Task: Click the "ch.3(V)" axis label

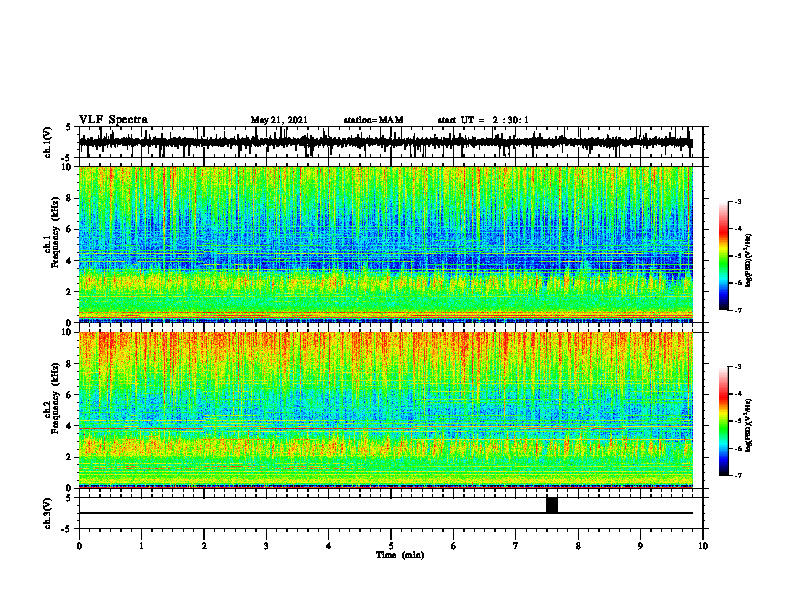Action: click(48, 513)
